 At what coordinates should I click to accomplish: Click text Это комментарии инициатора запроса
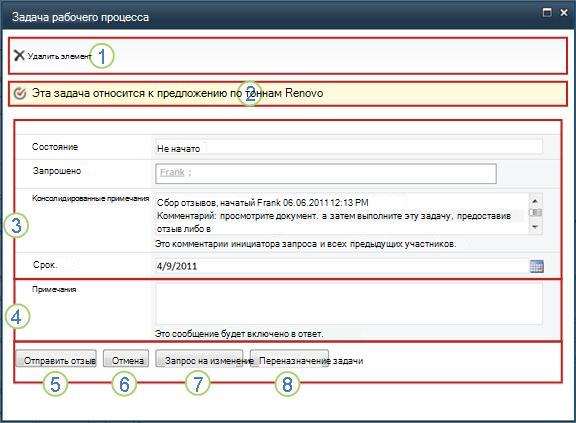pyautogui.click(x=305, y=243)
